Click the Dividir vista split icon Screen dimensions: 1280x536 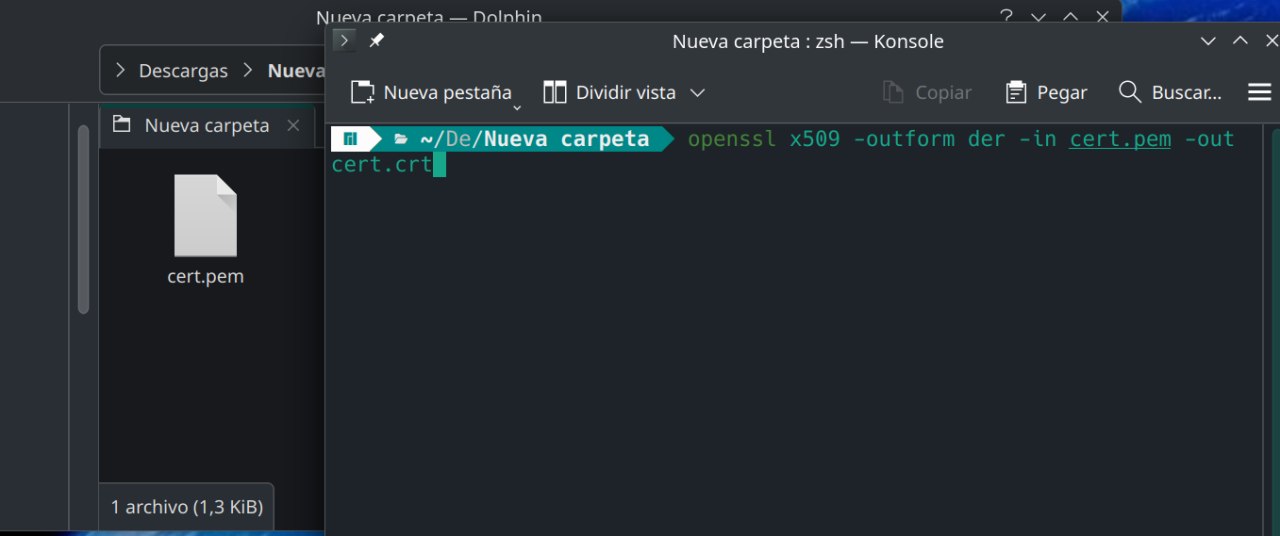[x=555, y=93]
